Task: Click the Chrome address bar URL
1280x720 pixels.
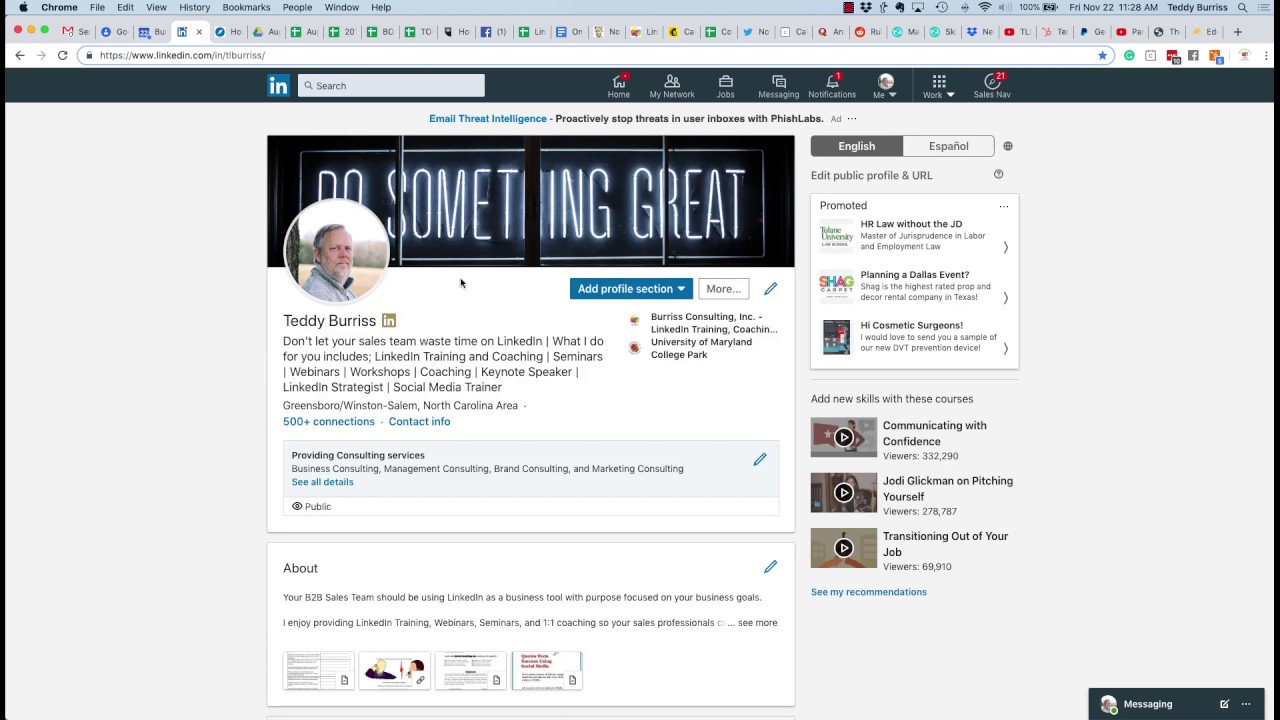Action: coord(183,55)
